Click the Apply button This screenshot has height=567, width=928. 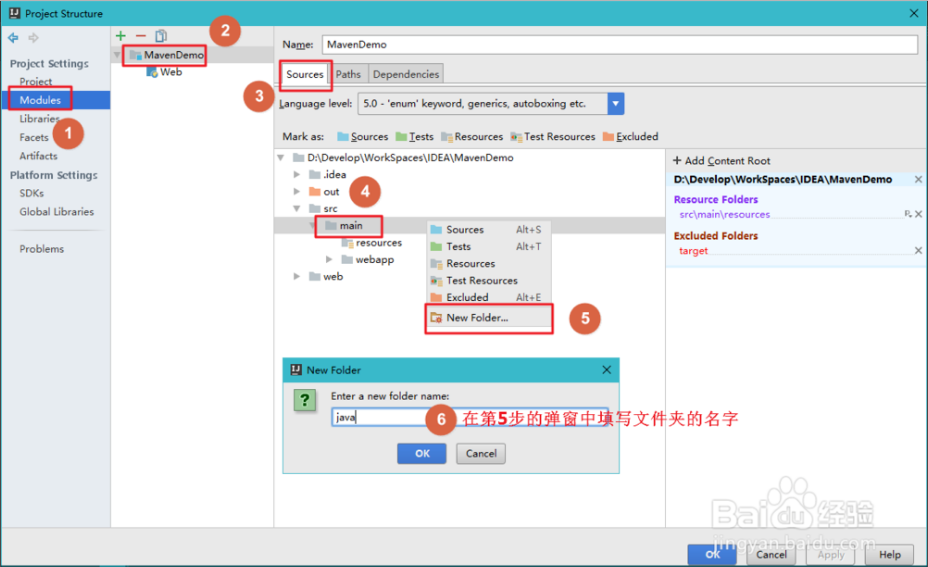click(x=830, y=554)
